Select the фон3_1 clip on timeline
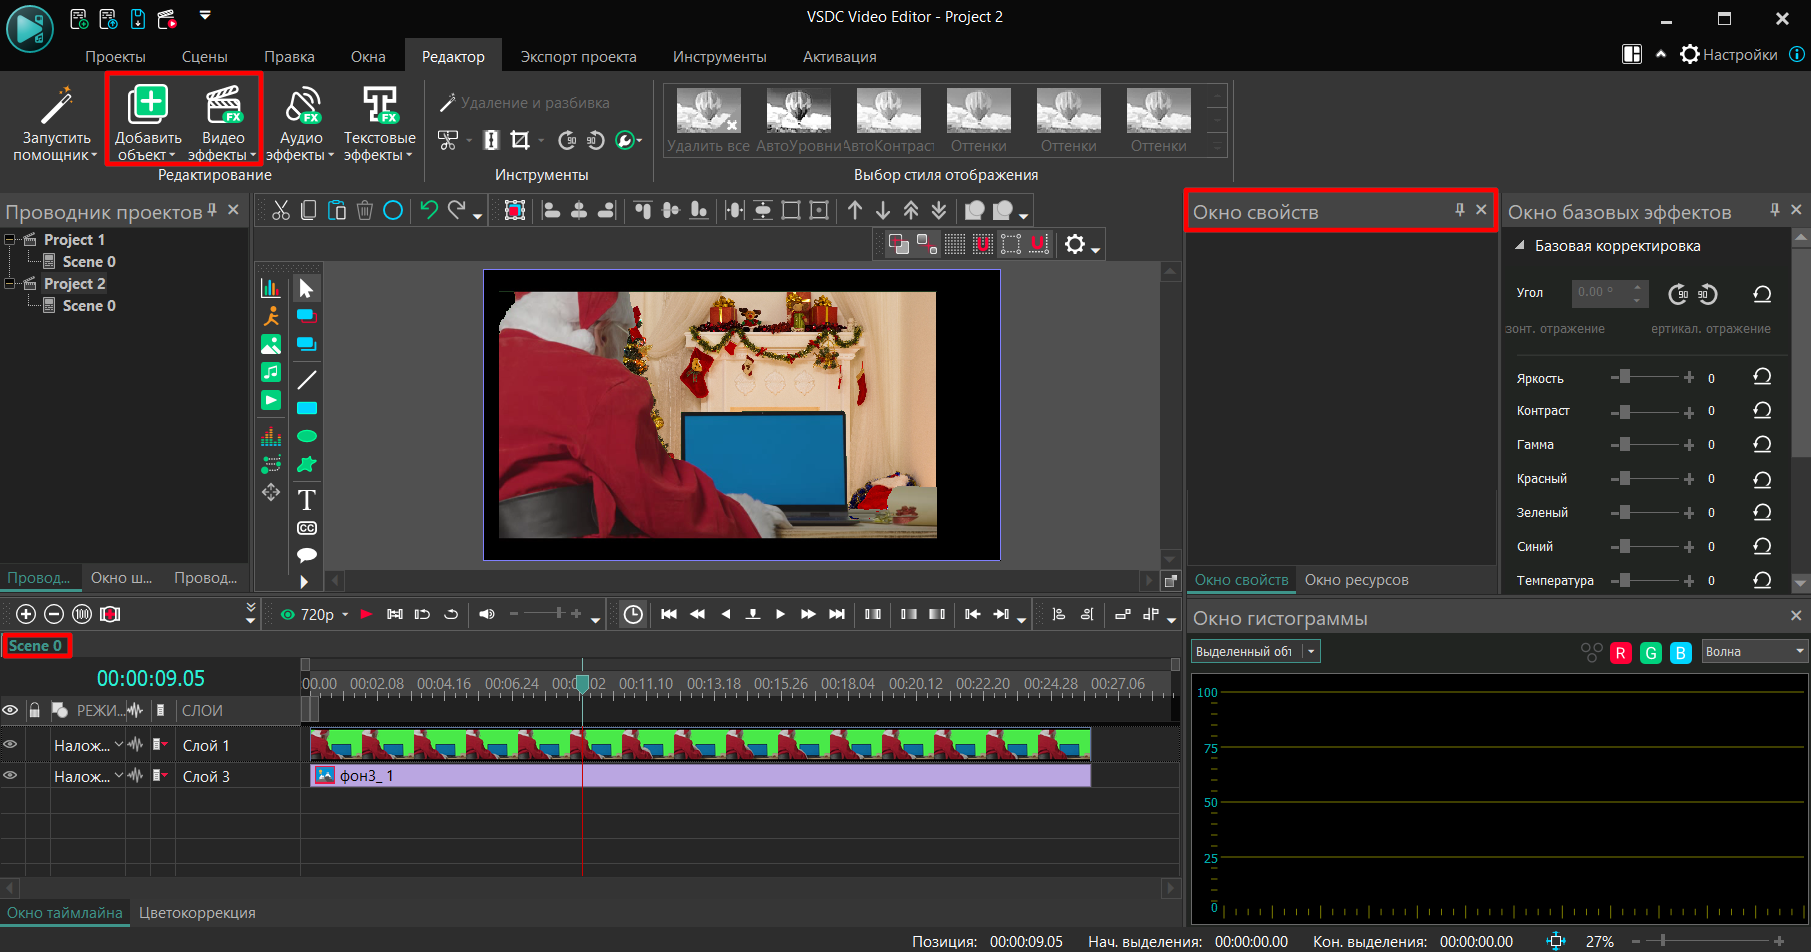The height and width of the screenshot is (952, 1811). [x=700, y=776]
